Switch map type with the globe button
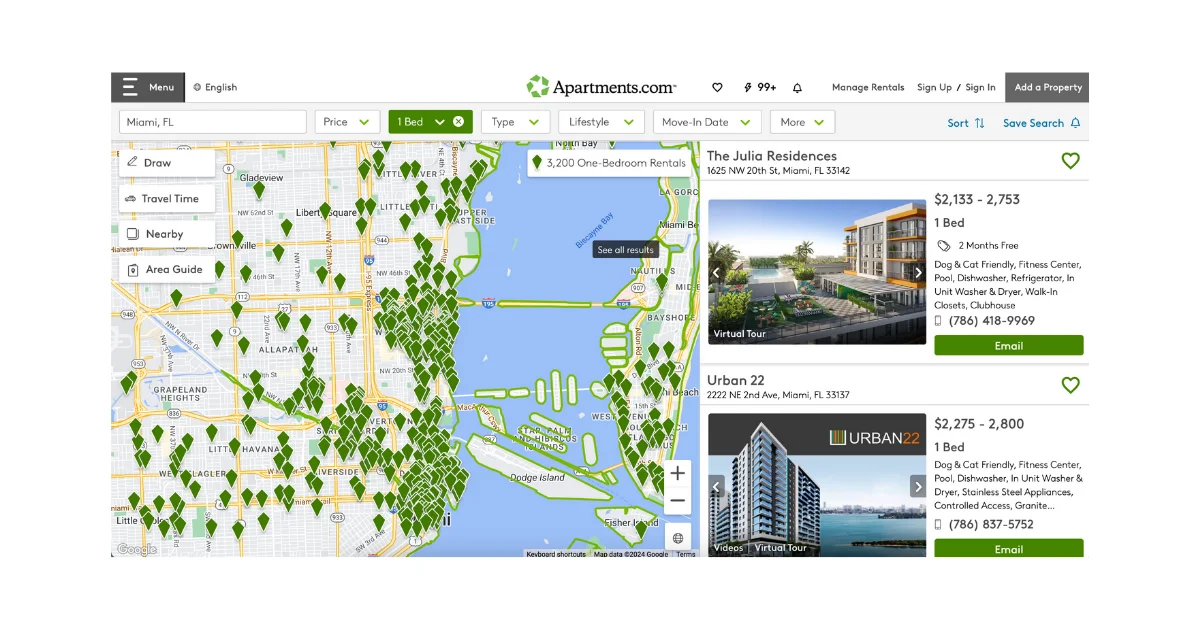1200x630 pixels. 678,538
